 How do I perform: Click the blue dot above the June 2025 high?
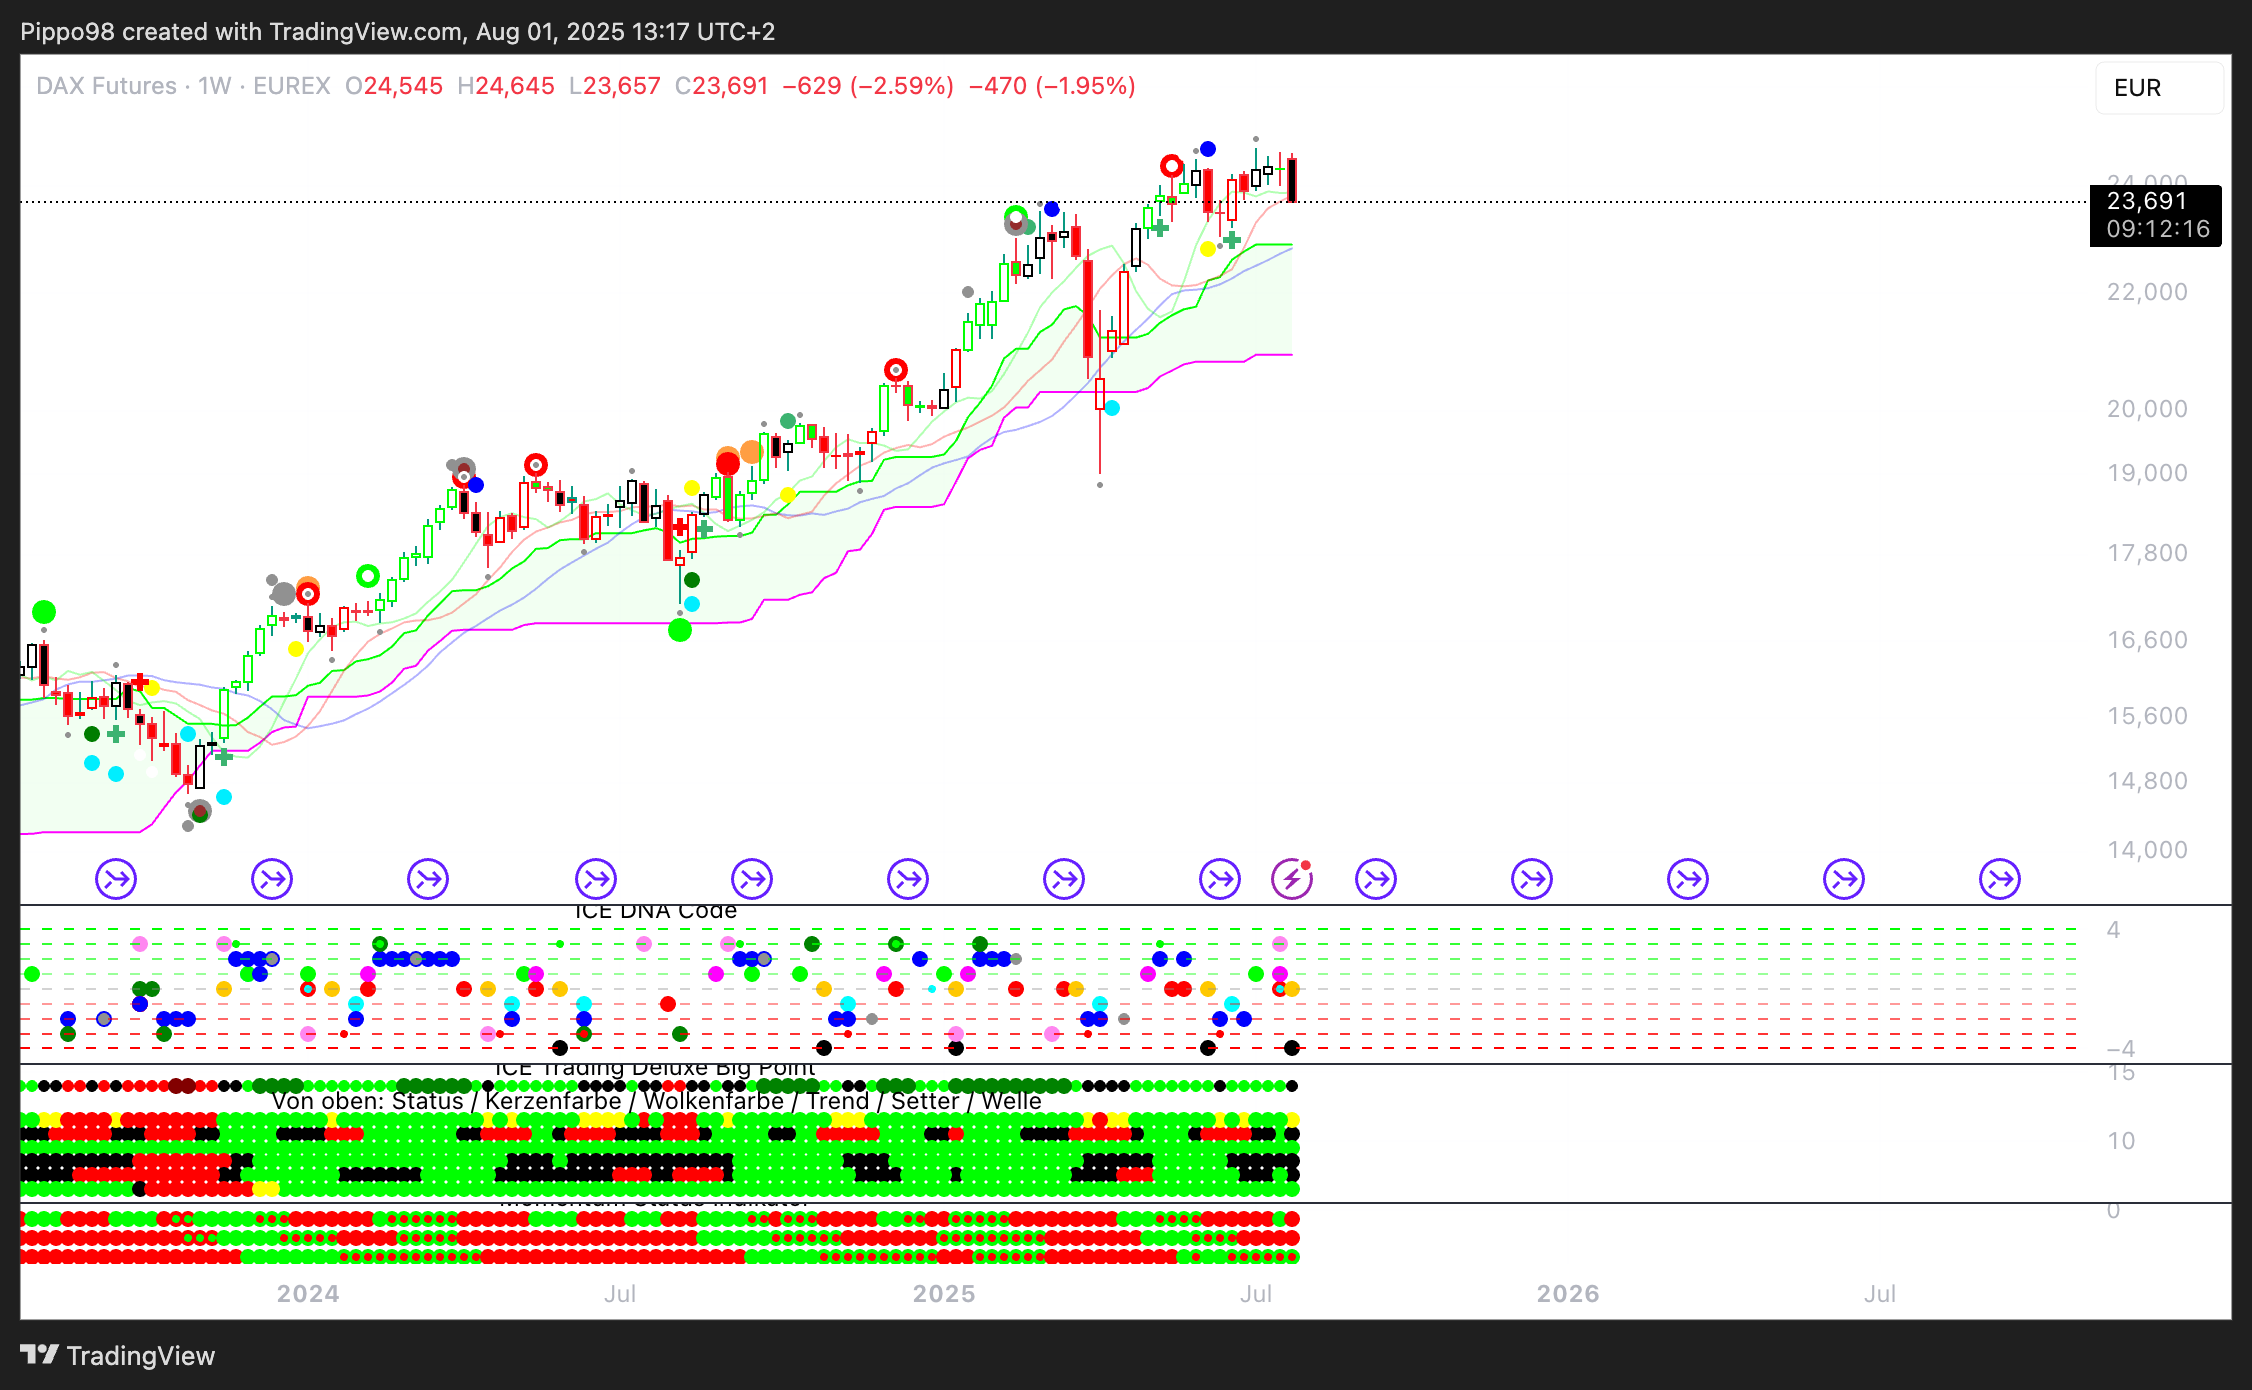(x=1208, y=149)
